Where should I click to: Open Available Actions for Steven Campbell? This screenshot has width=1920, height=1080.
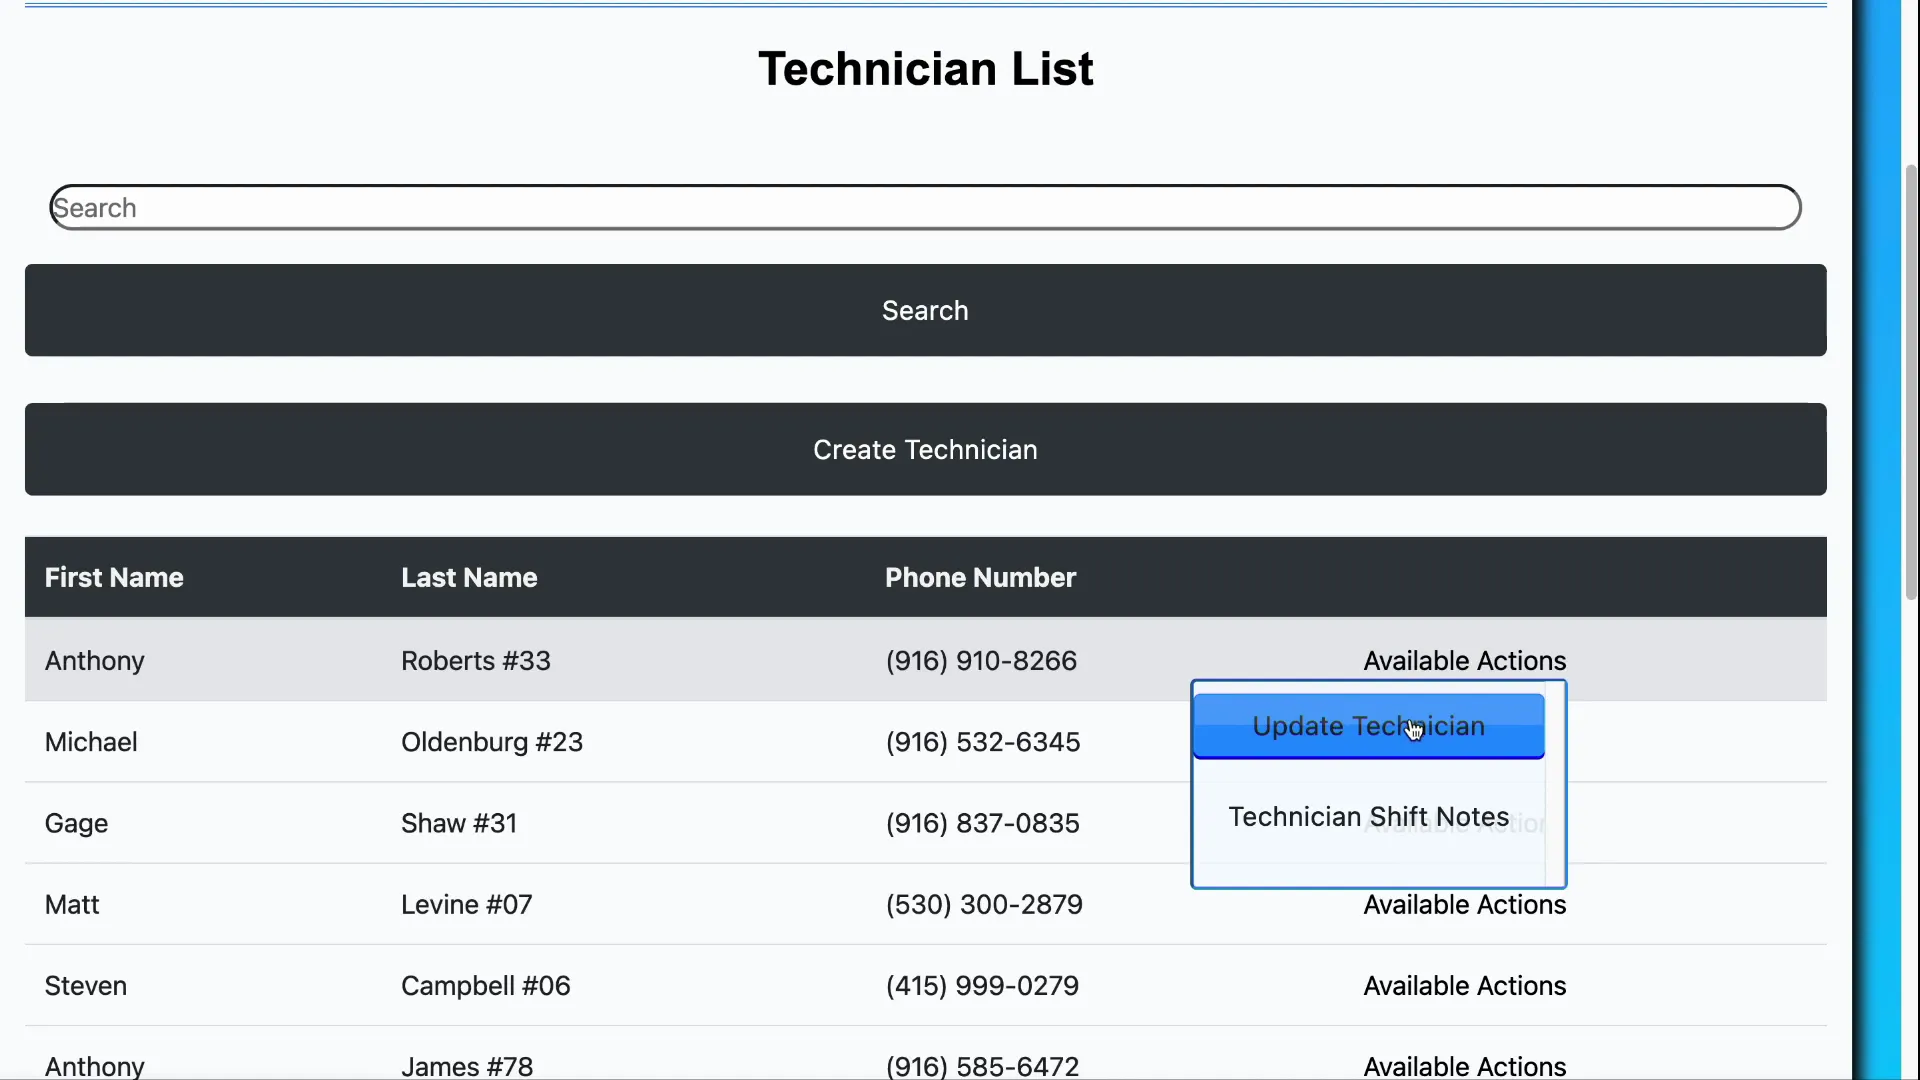(1464, 986)
